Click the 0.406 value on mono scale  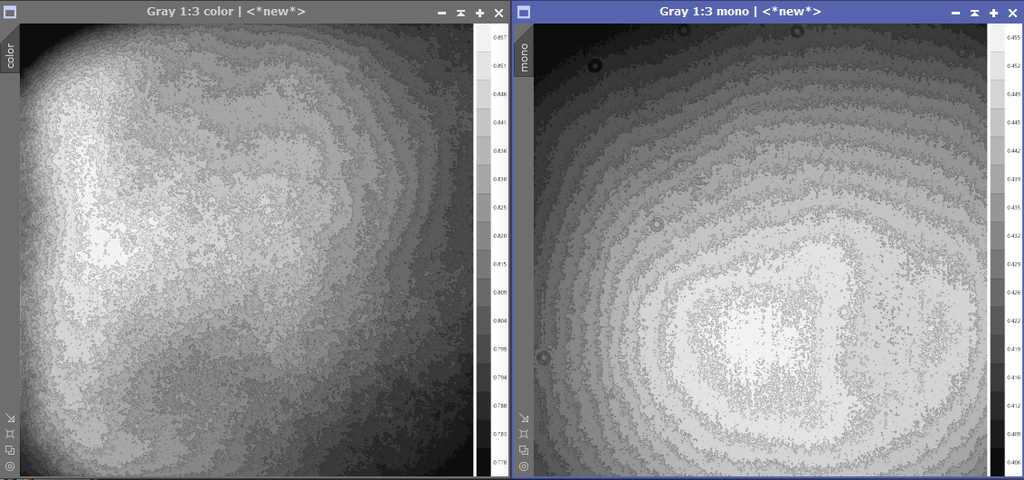1014,462
